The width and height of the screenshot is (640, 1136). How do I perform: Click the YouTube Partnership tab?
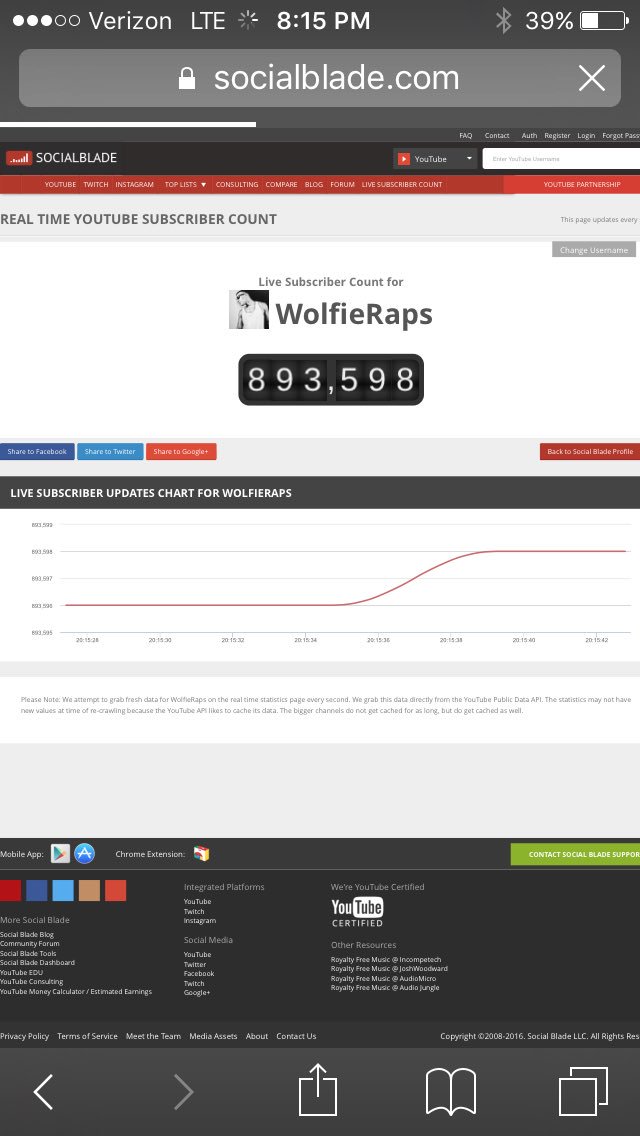(x=572, y=185)
